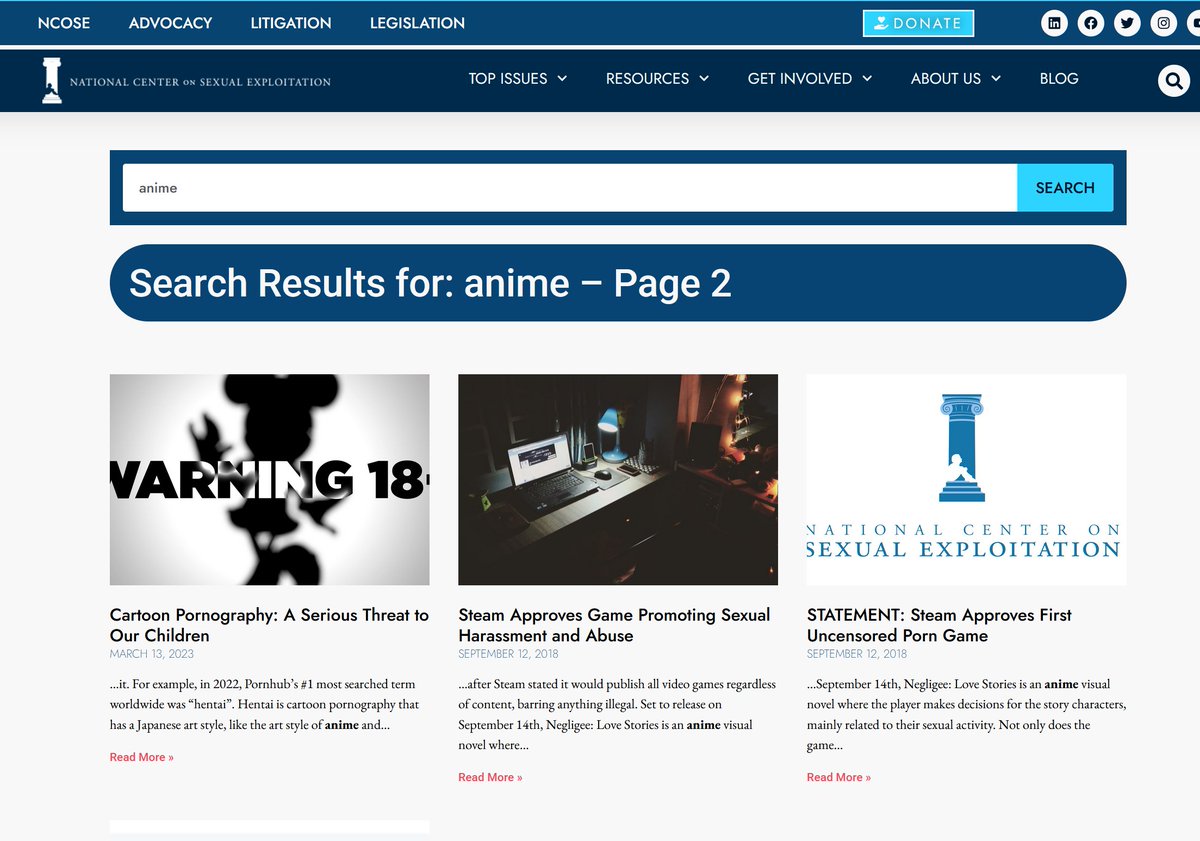Open NCOSE Facebook page icon

coord(1091,23)
